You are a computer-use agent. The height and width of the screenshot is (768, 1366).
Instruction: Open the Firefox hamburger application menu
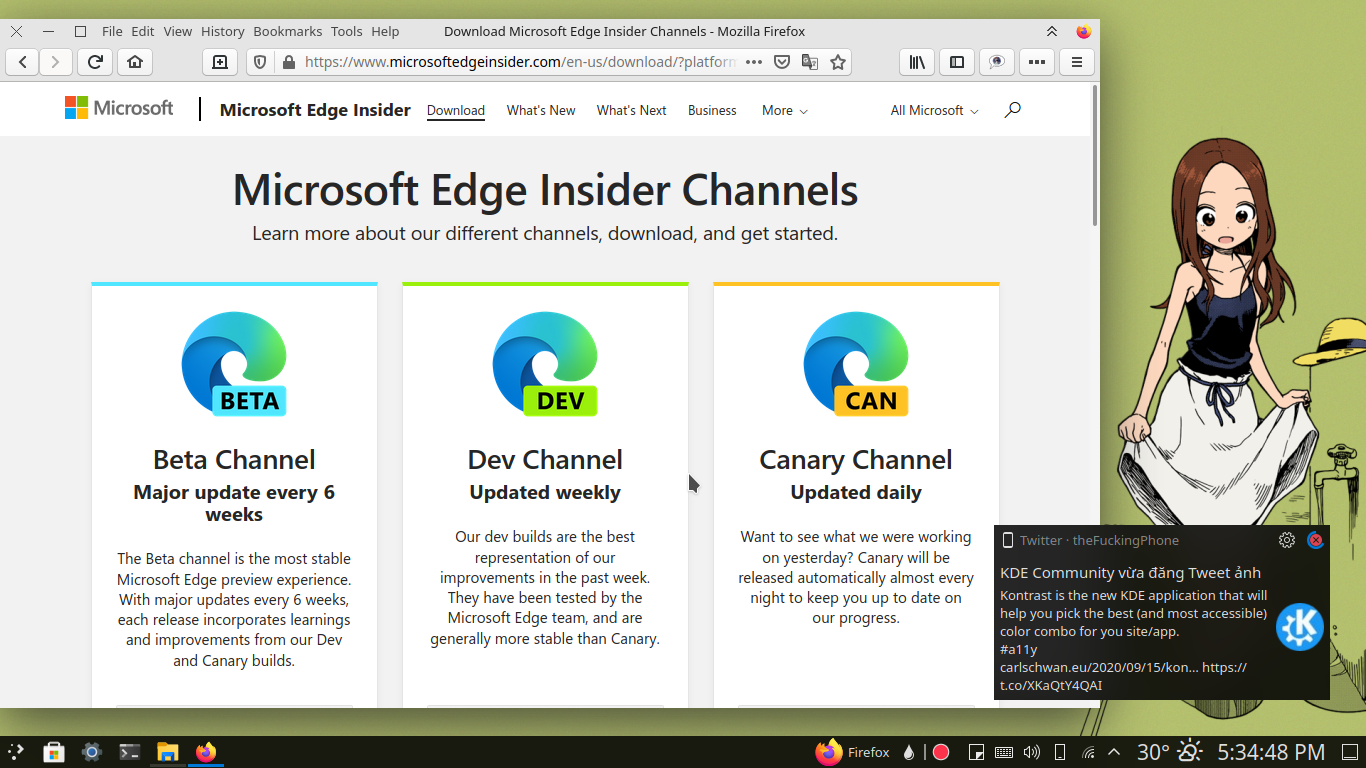tap(1077, 62)
